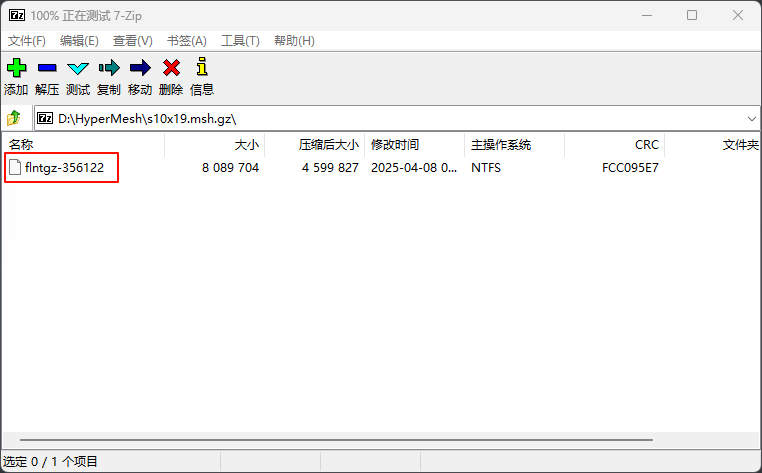Open the 编辑(E) menu
762x473 pixels.
(79, 41)
